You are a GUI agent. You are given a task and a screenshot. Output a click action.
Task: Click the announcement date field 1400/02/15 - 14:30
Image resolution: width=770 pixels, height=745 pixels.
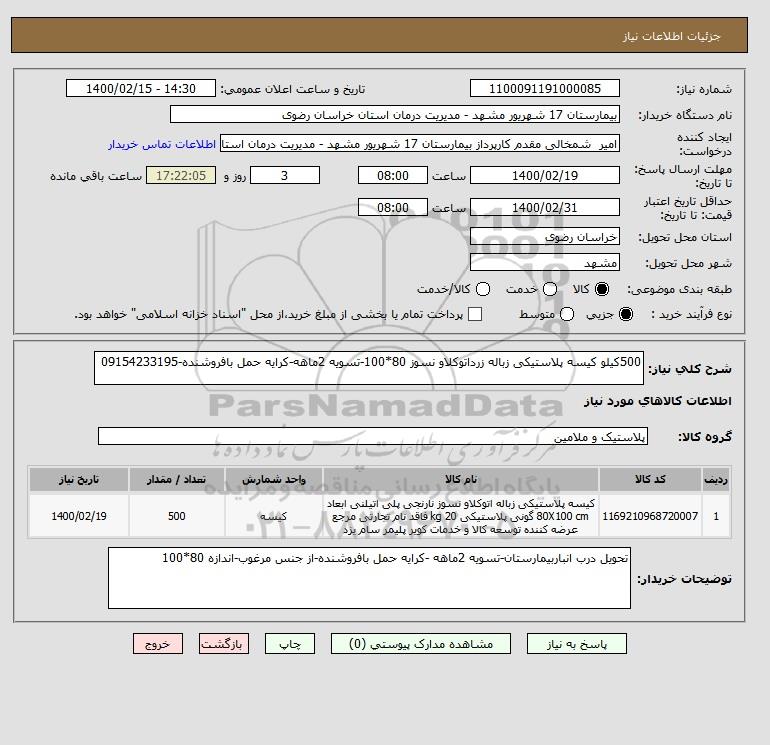(x=140, y=88)
